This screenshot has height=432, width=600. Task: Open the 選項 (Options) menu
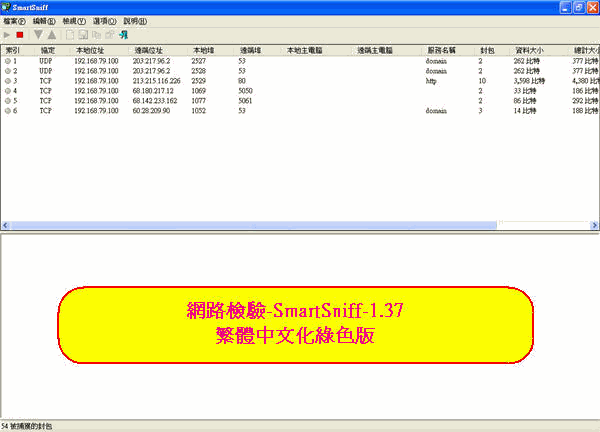click(104, 21)
